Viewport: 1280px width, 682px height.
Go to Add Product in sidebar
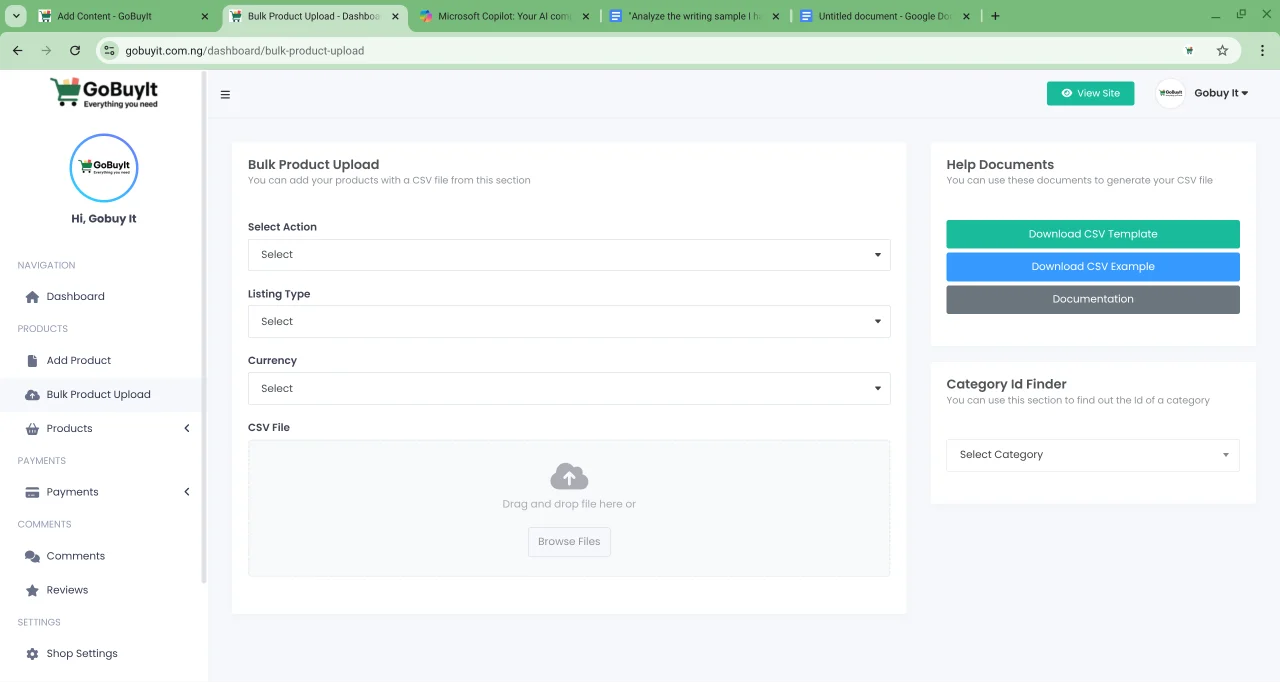click(x=78, y=360)
